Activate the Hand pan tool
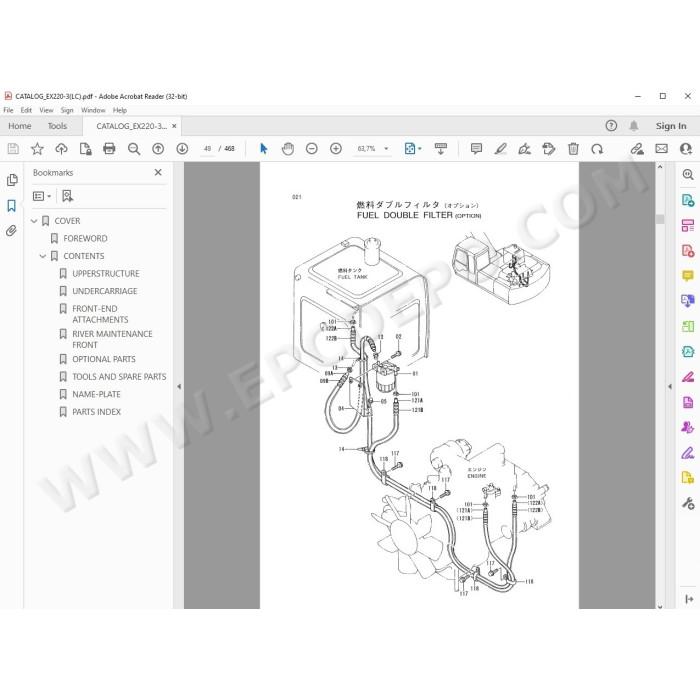The image size is (700, 700). (x=288, y=148)
